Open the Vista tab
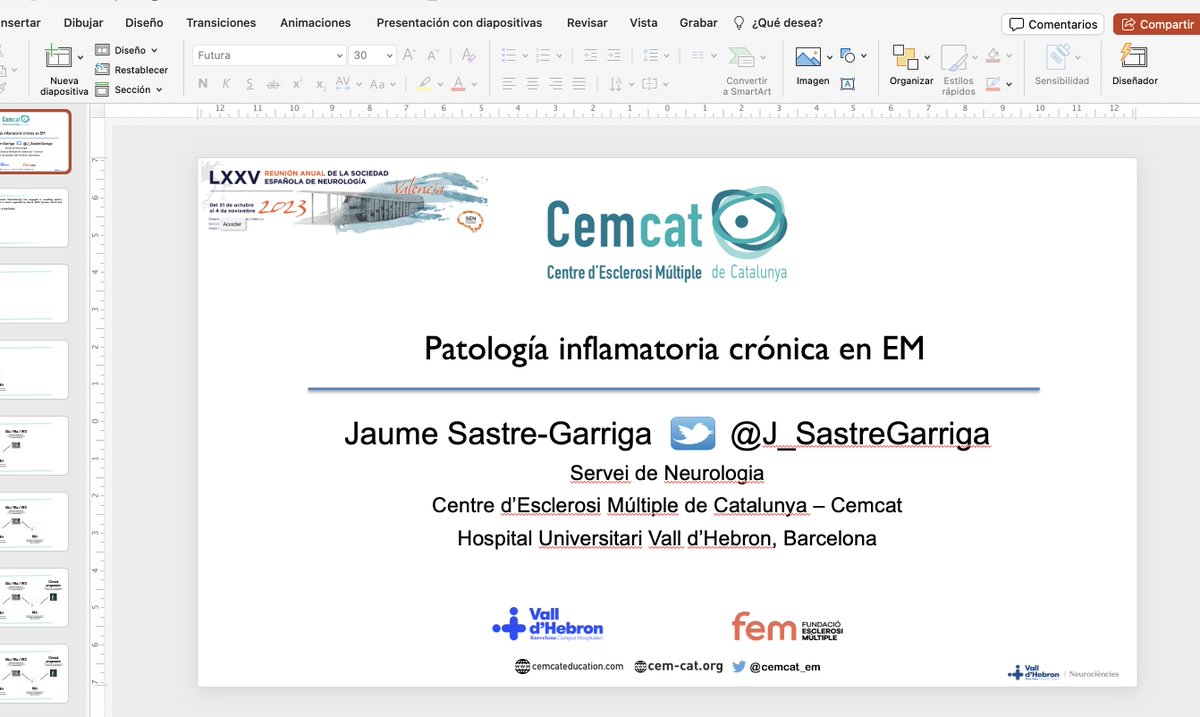Viewport: 1200px width, 717px height. pos(644,22)
